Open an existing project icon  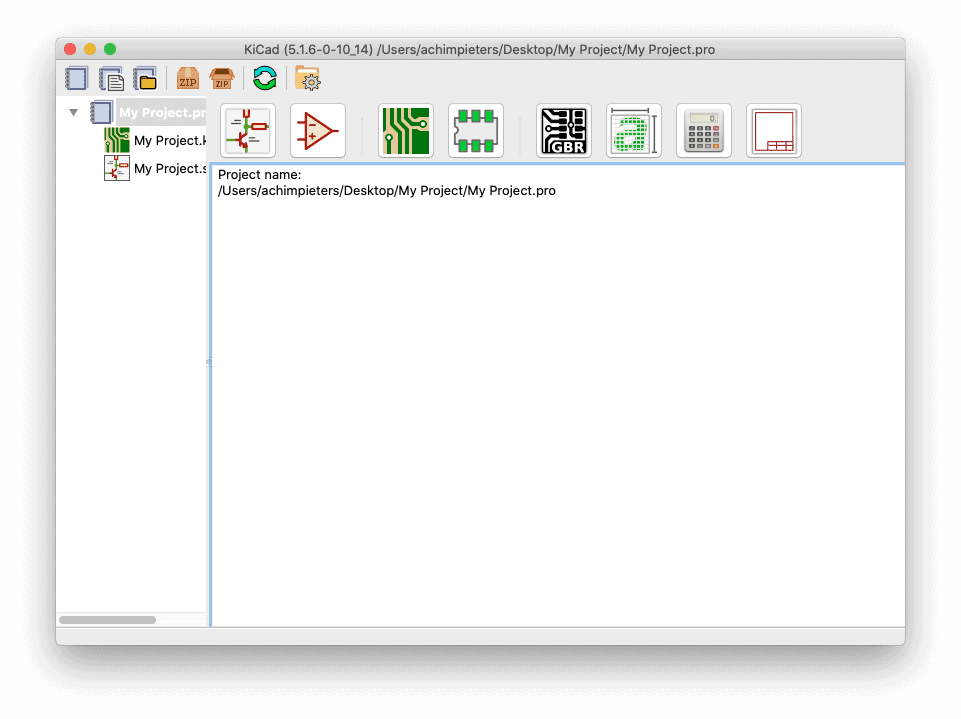click(146, 78)
